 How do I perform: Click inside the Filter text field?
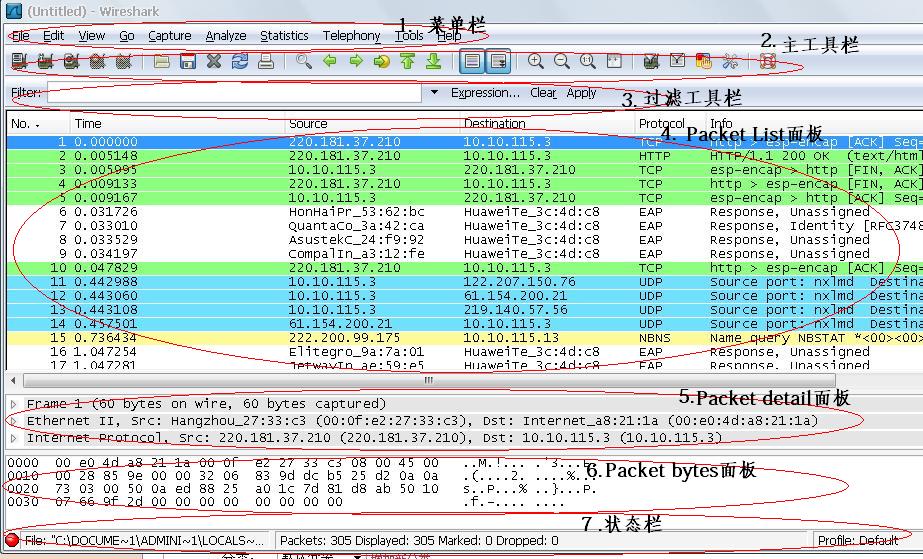coord(234,93)
